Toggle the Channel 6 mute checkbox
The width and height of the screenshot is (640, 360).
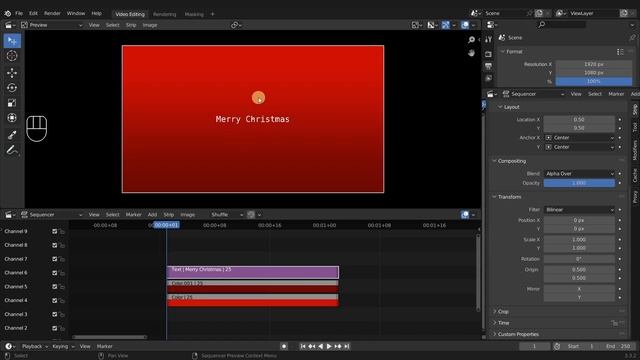pos(55,273)
